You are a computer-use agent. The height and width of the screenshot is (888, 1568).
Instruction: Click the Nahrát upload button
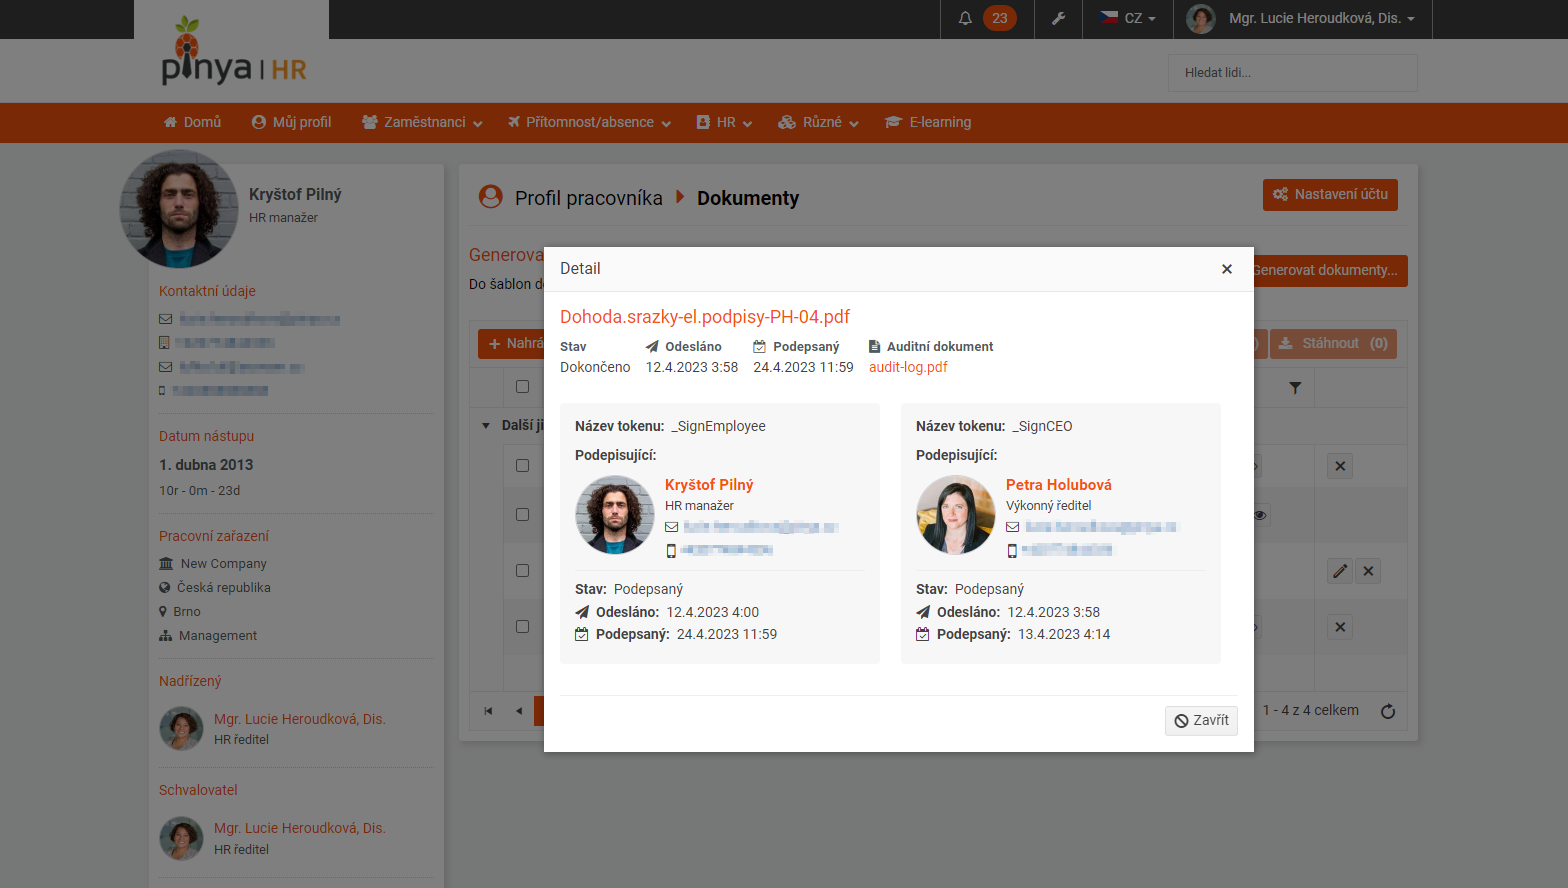pyautogui.click(x=511, y=344)
